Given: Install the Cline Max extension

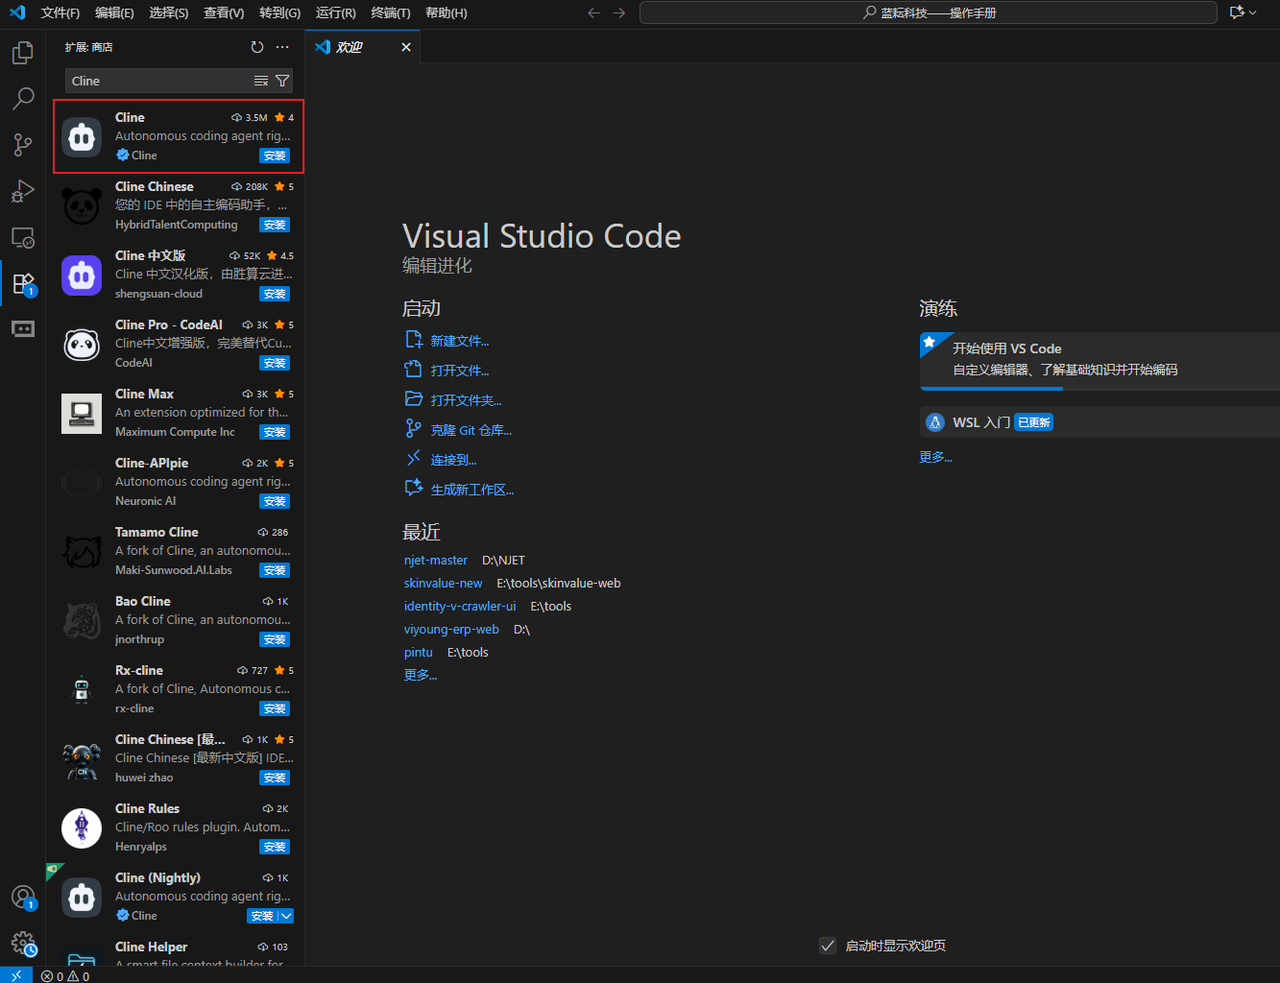Looking at the screenshot, I should [x=274, y=432].
